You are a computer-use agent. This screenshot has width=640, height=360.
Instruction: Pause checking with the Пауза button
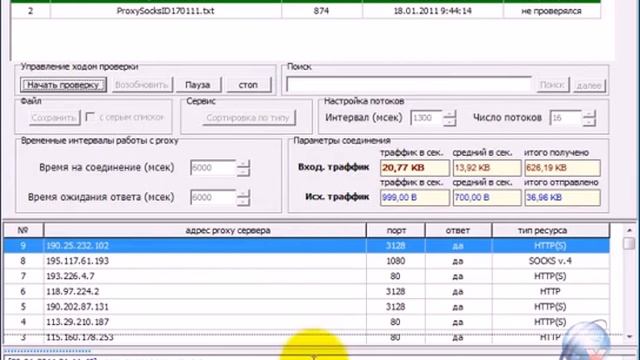click(198, 85)
